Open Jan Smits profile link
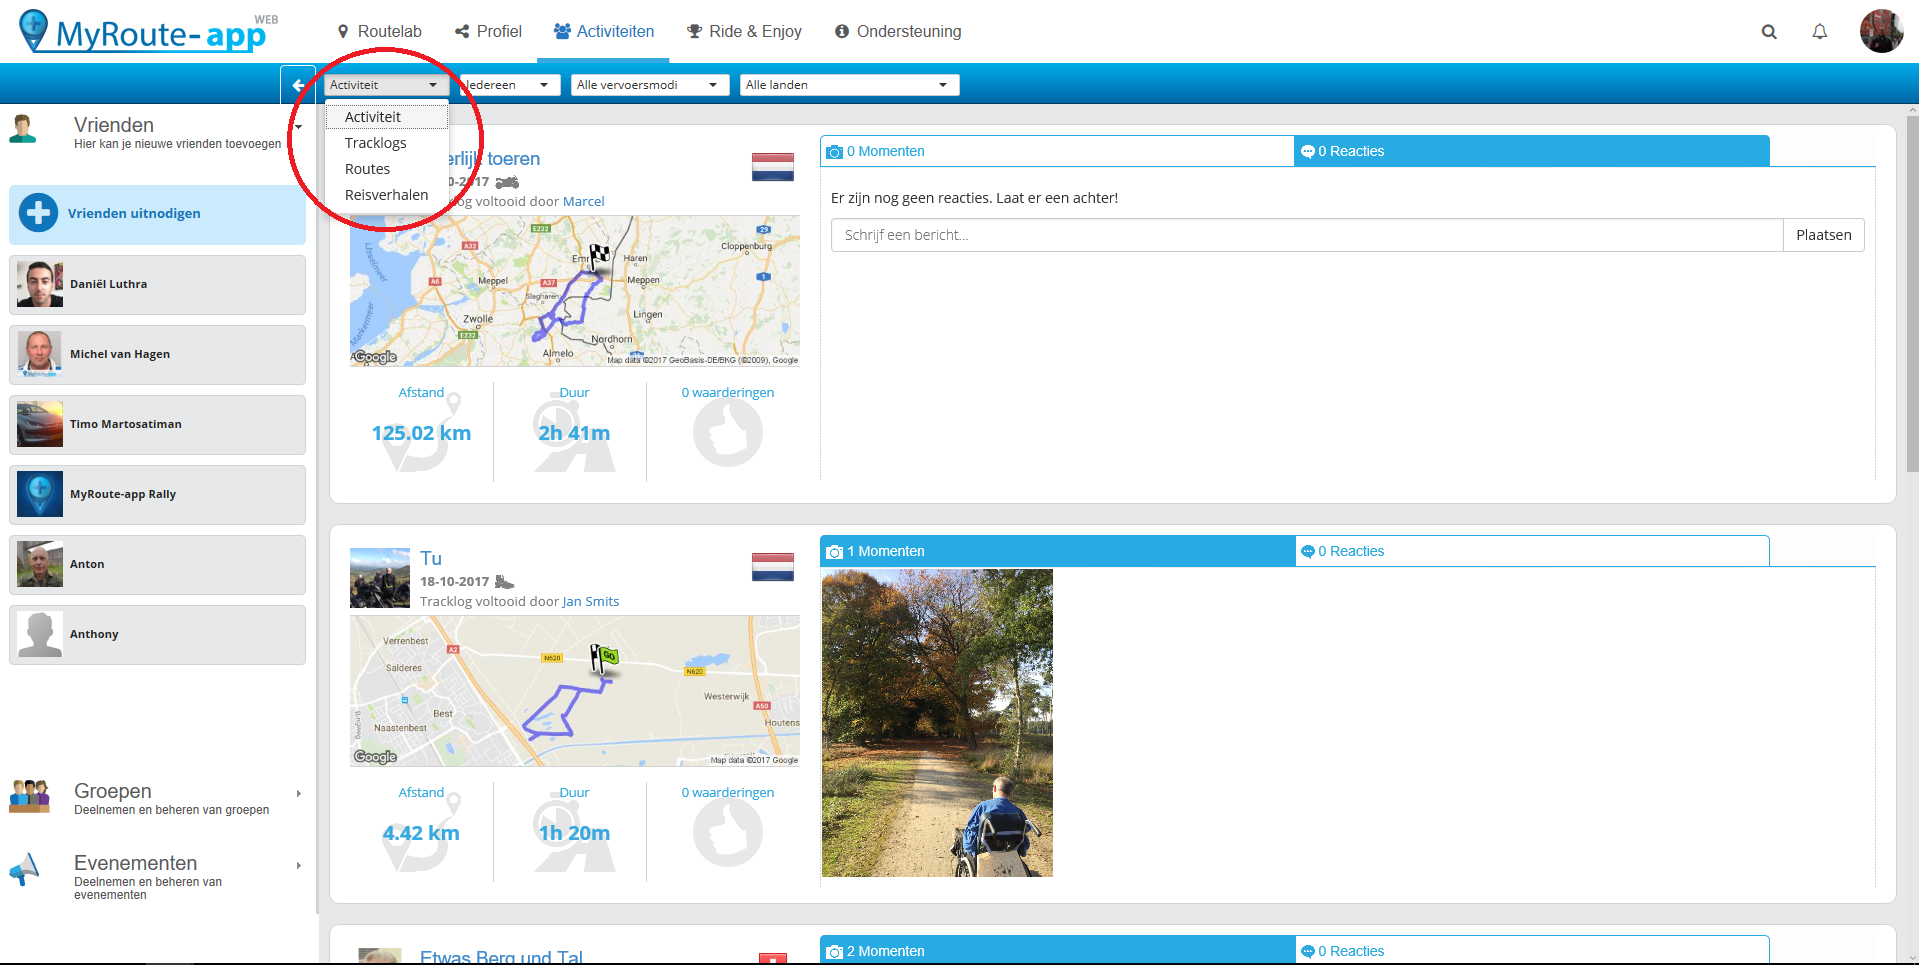The height and width of the screenshot is (965, 1920). (590, 601)
